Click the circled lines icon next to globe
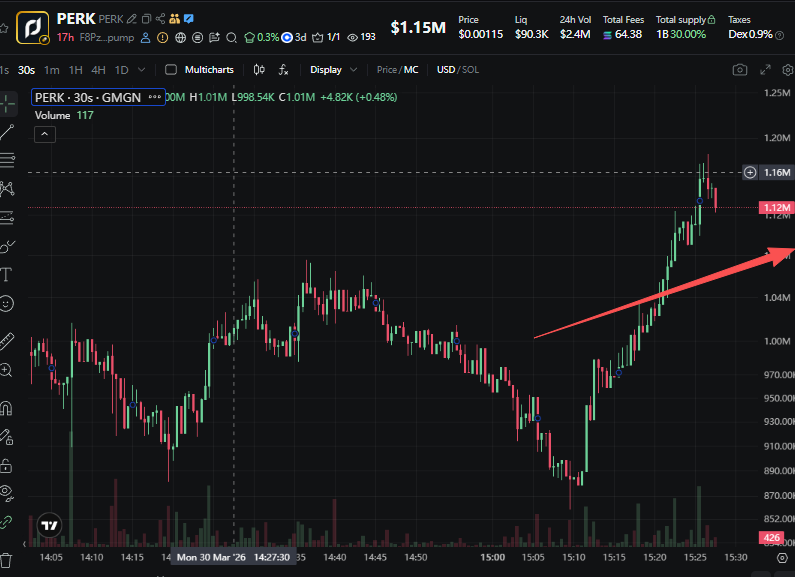The height and width of the screenshot is (577, 795). coord(198,38)
